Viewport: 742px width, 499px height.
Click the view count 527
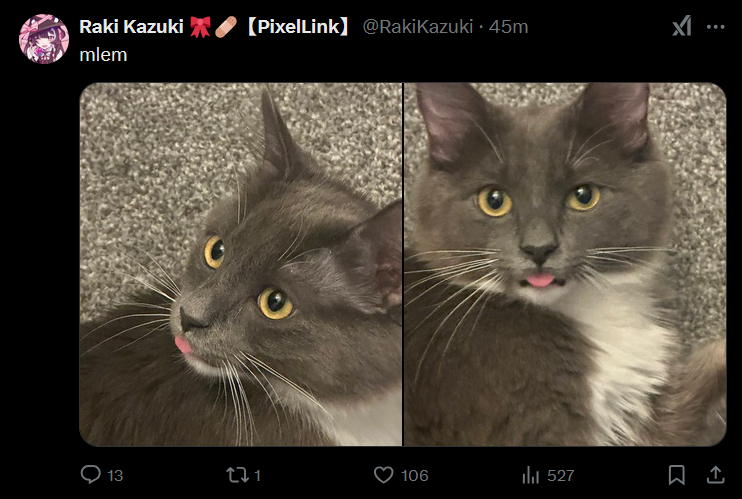pyautogui.click(x=560, y=475)
